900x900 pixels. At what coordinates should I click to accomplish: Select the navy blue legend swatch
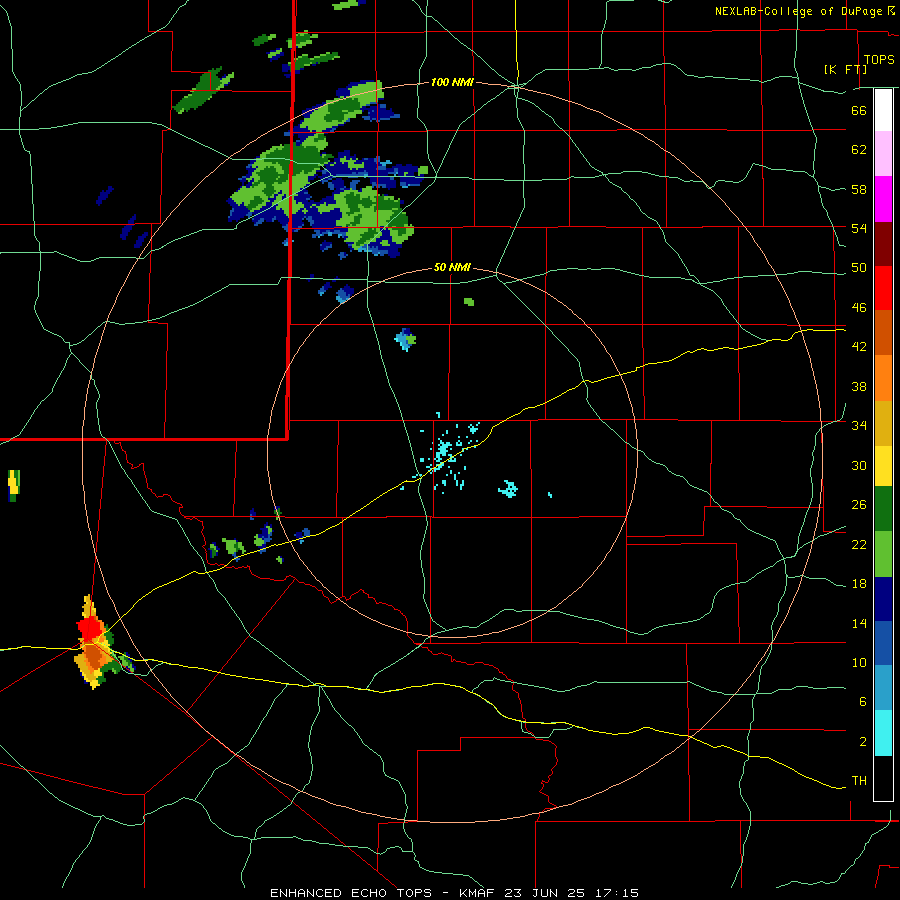(883, 599)
